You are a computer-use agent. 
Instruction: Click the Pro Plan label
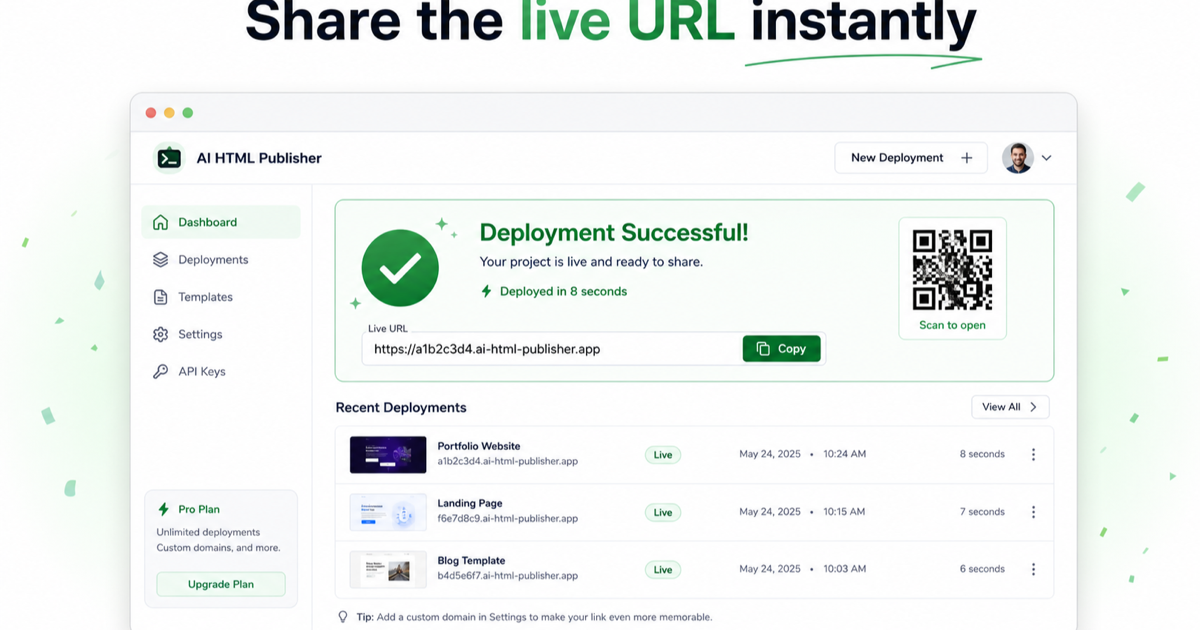tap(199, 510)
